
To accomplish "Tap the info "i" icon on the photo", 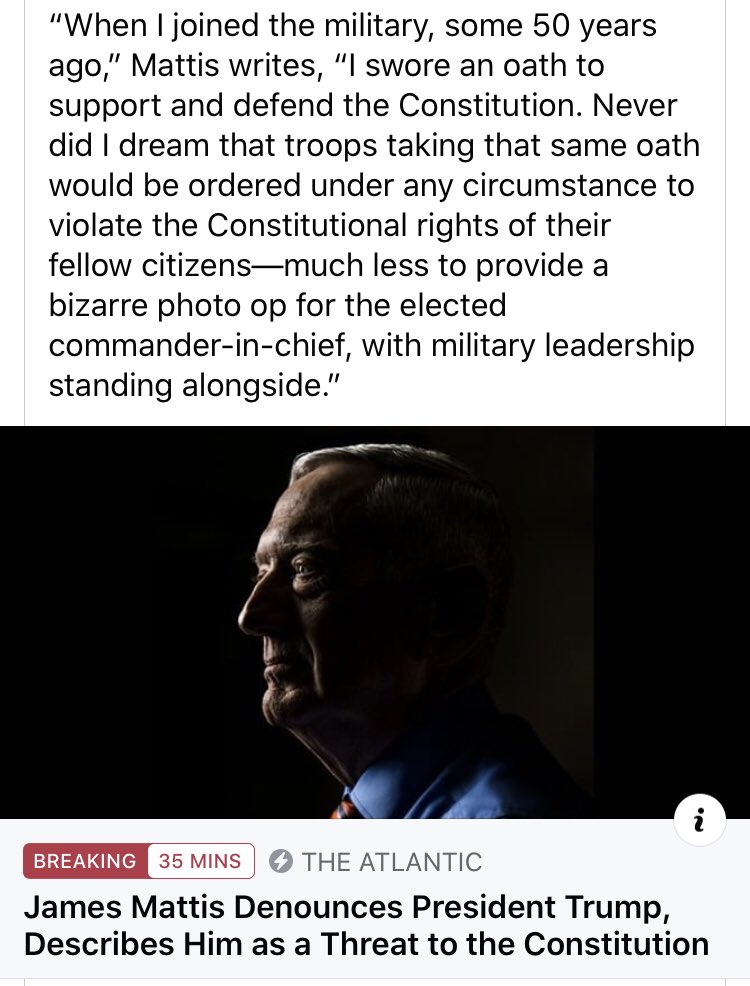I will pos(700,821).
